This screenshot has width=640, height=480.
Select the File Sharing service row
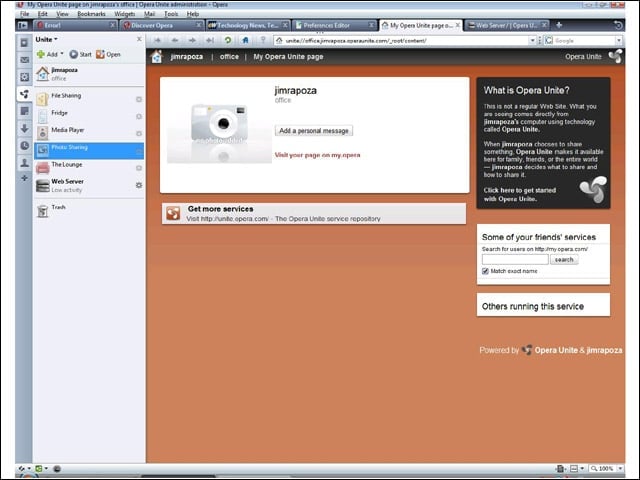coord(89,99)
